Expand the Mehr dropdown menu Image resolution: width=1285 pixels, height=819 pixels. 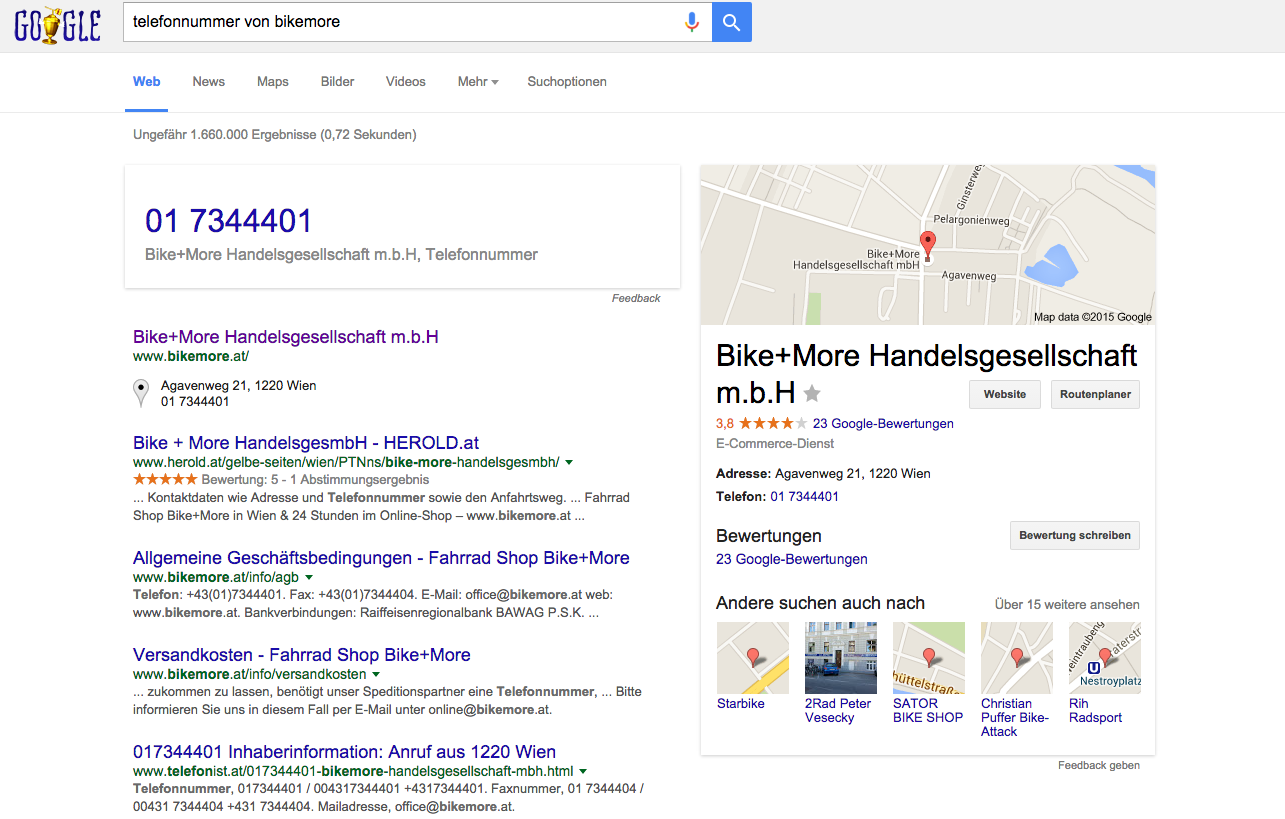click(478, 82)
